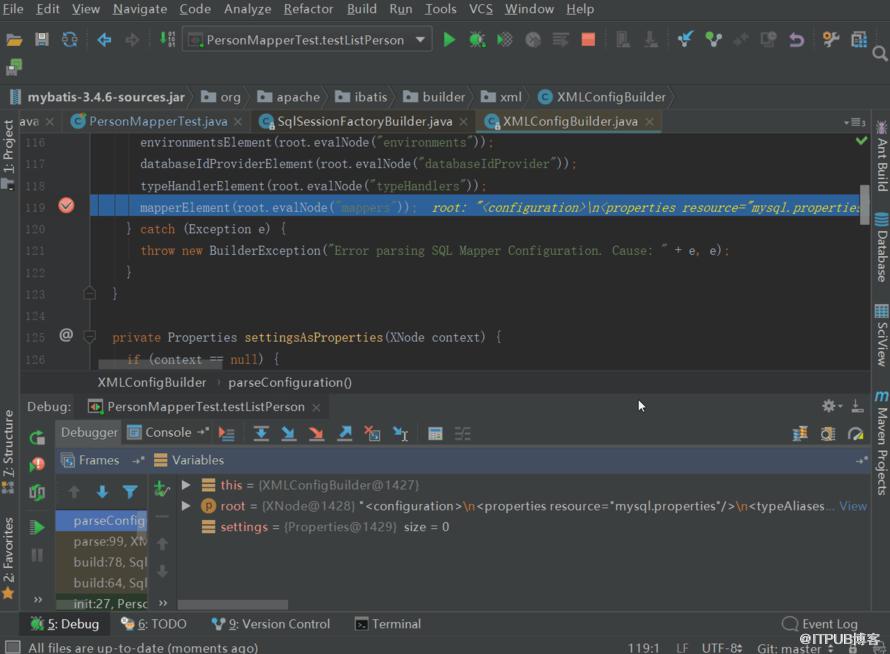The image size is (890, 654).
Task: Expand the 'this' variable node
Action: pyautogui.click(x=186, y=485)
